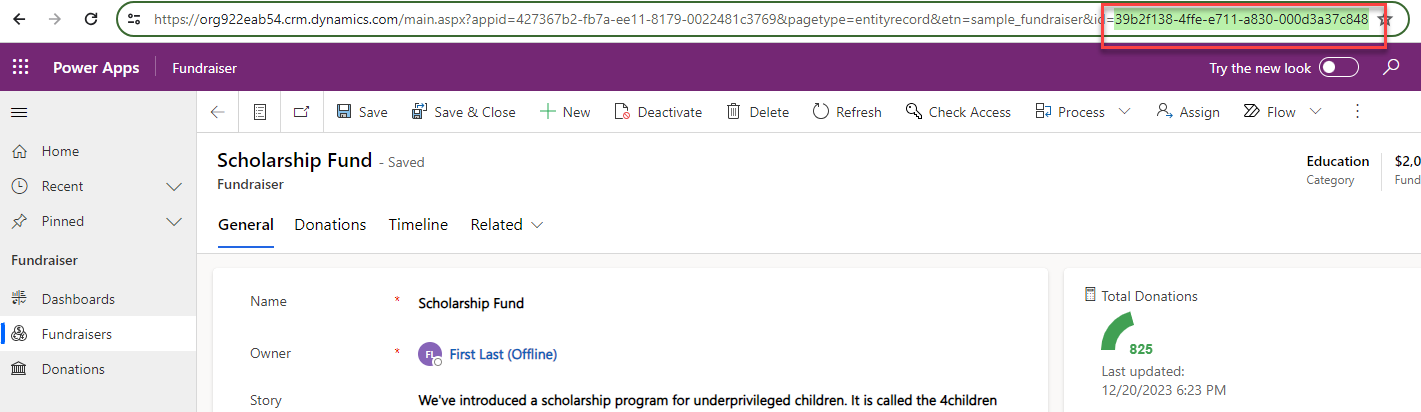Click Save & Close button
The height and width of the screenshot is (412, 1421).
(464, 112)
